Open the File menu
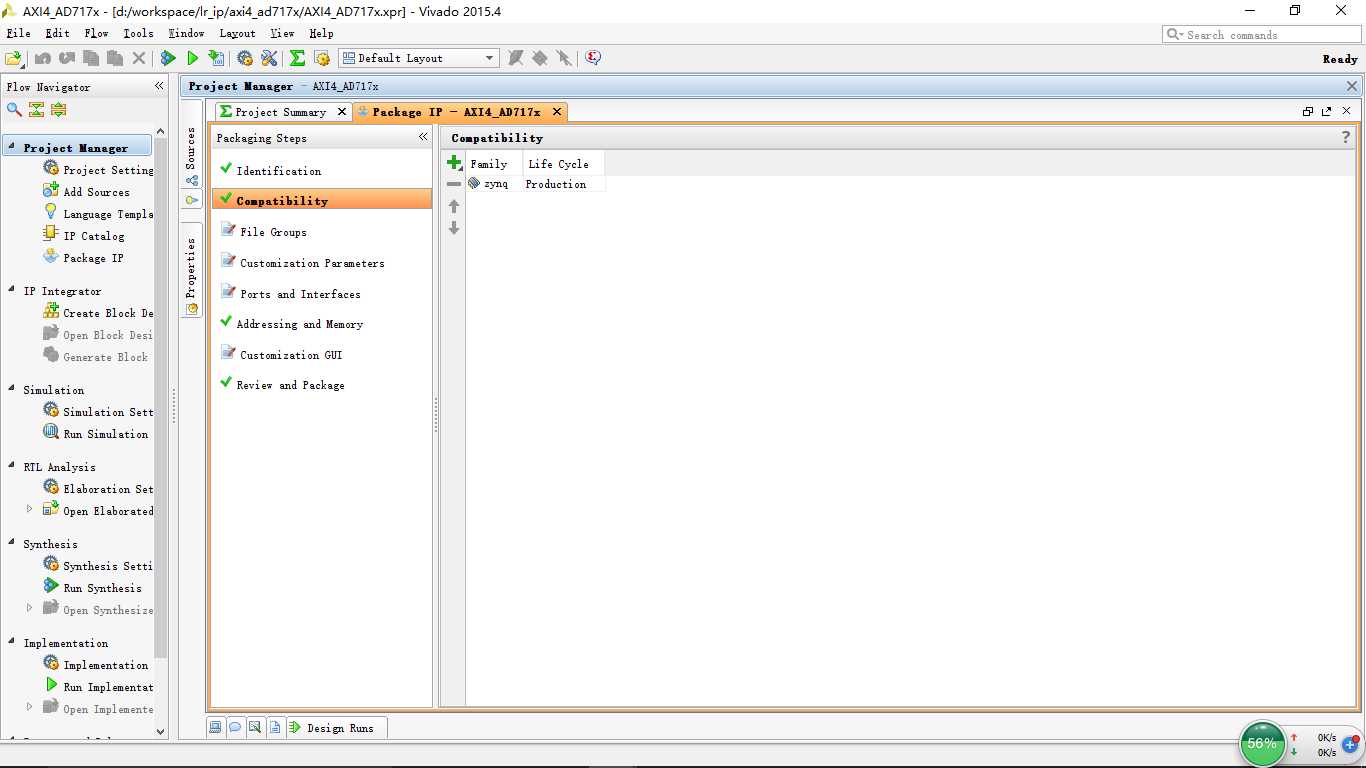Image resolution: width=1366 pixels, height=768 pixels. click(x=18, y=33)
